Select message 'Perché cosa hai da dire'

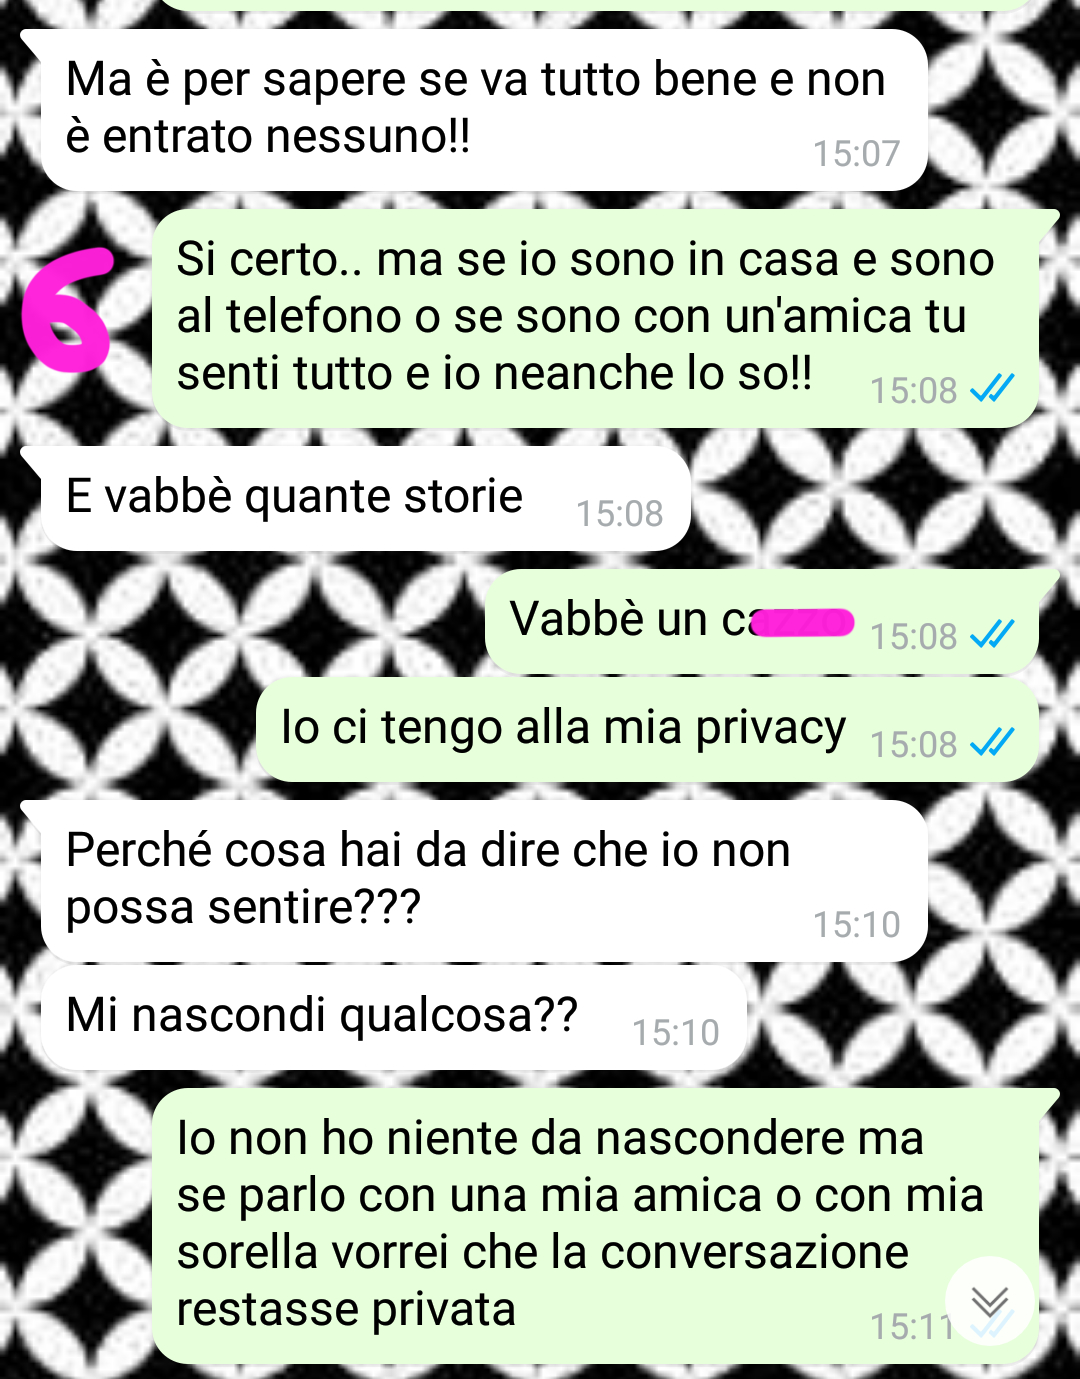click(484, 881)
